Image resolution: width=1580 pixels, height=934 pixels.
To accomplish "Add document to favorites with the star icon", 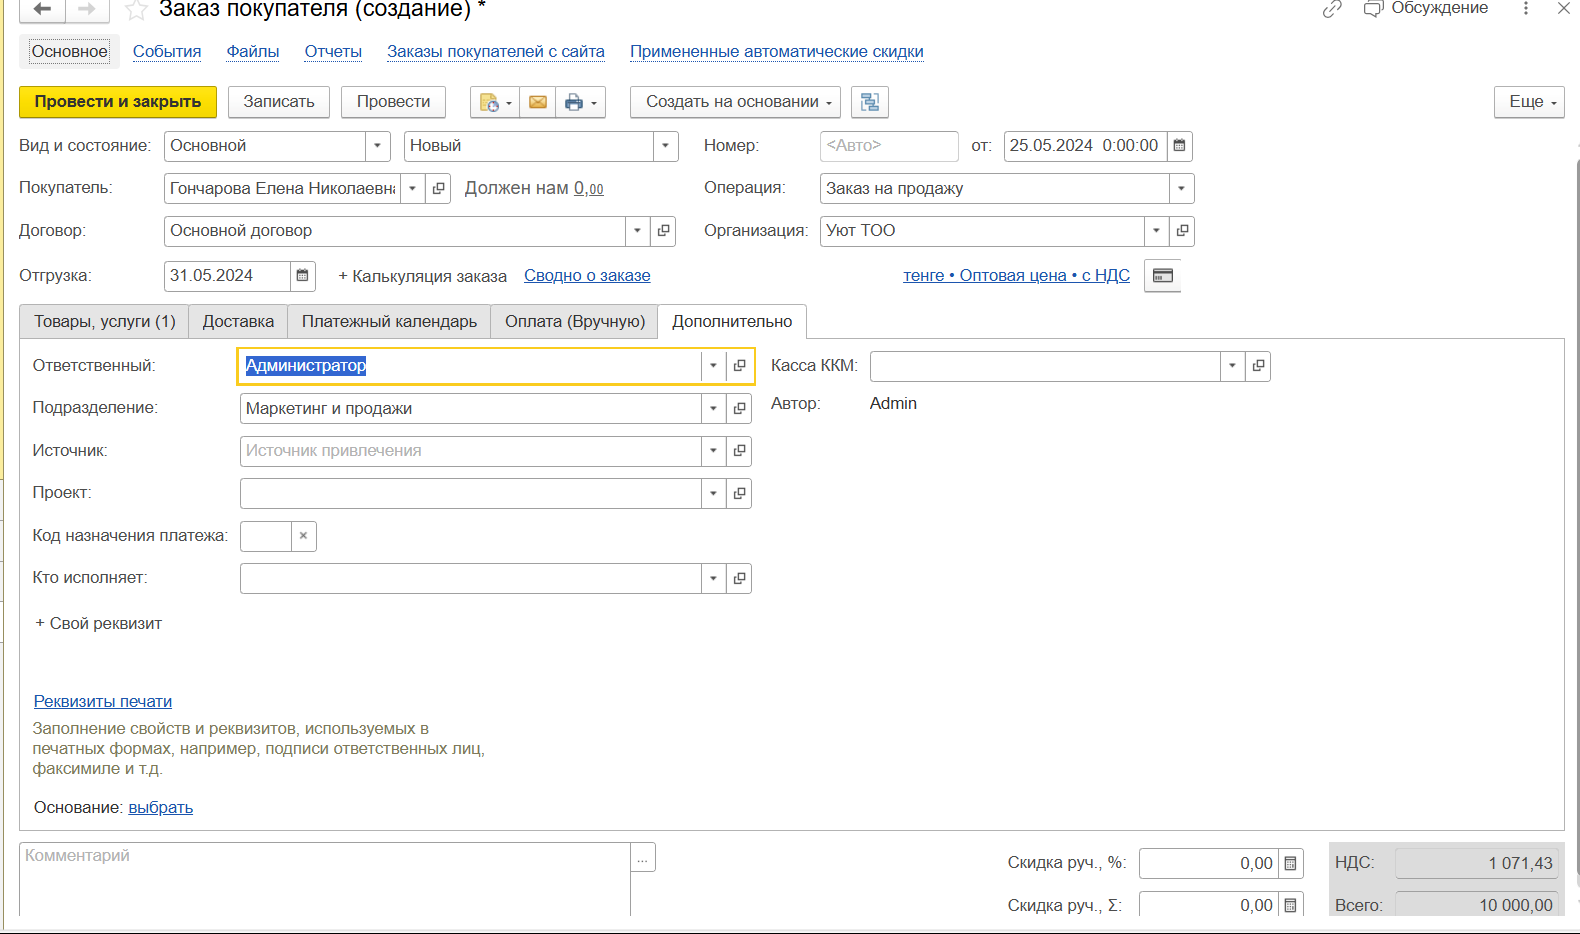I will pos(136,11).
